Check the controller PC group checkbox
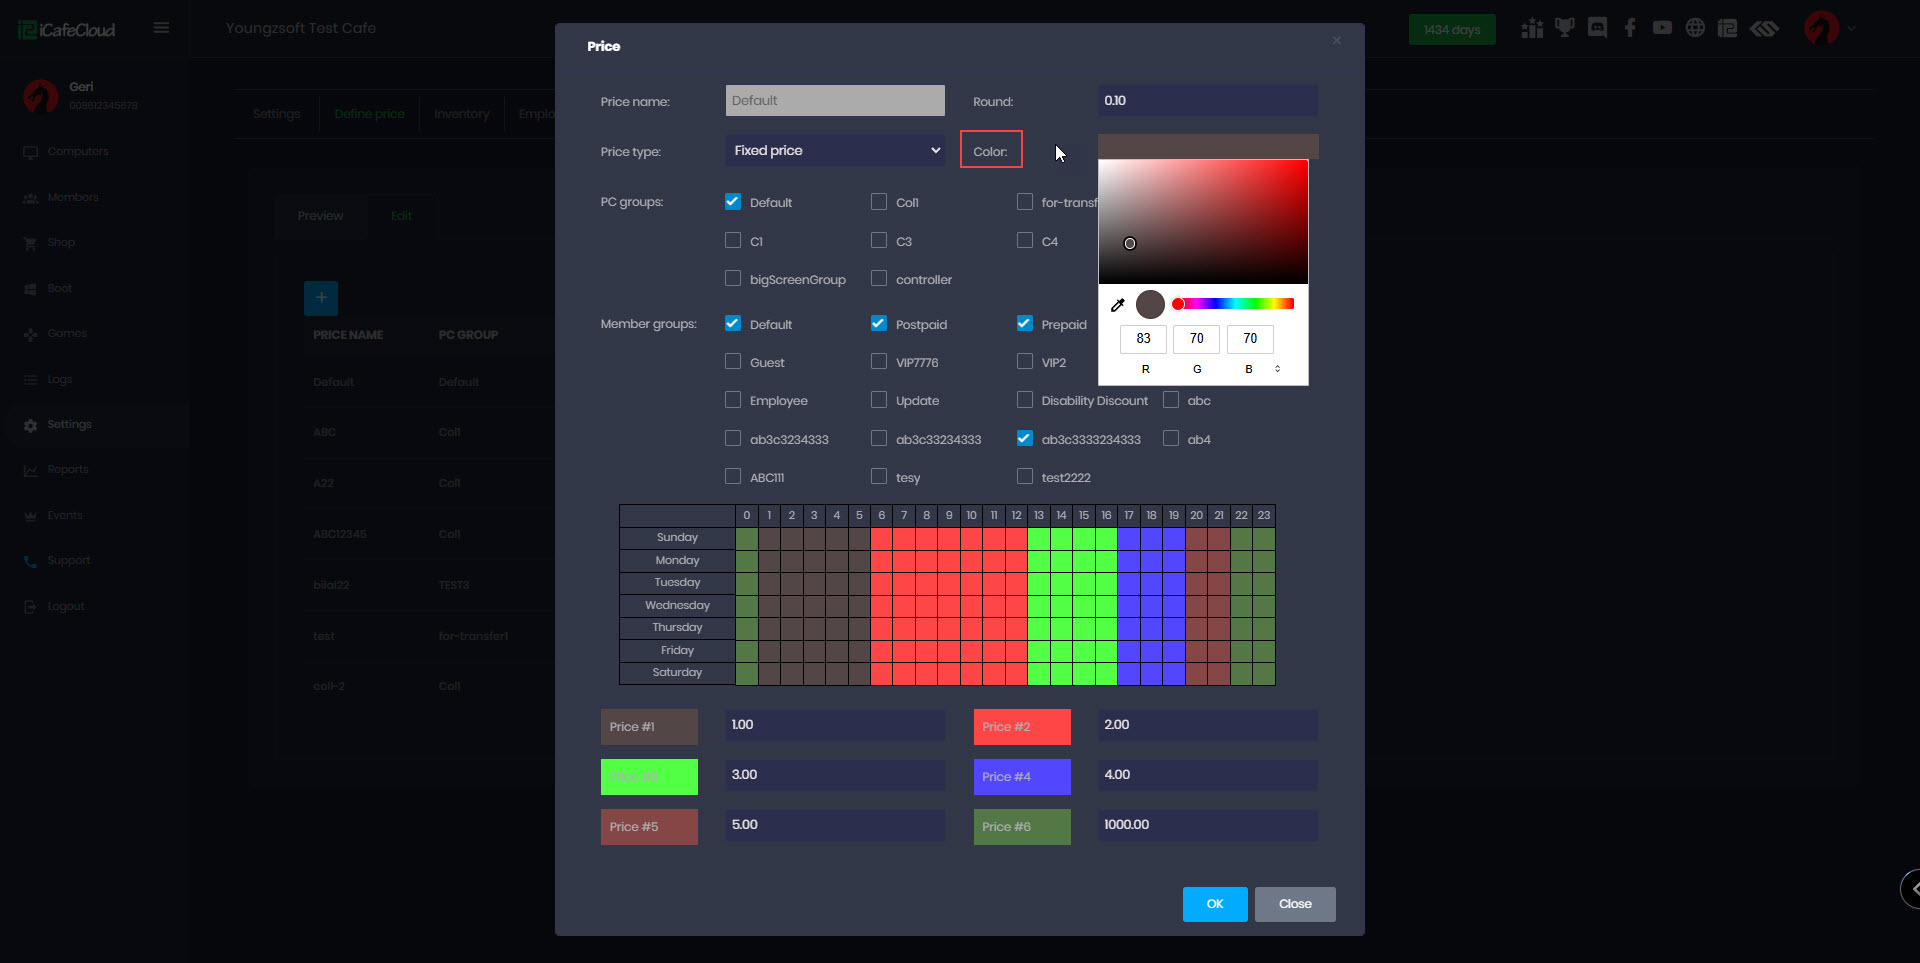The width and height of the screenshot is (1920, 963). (879, 278)
